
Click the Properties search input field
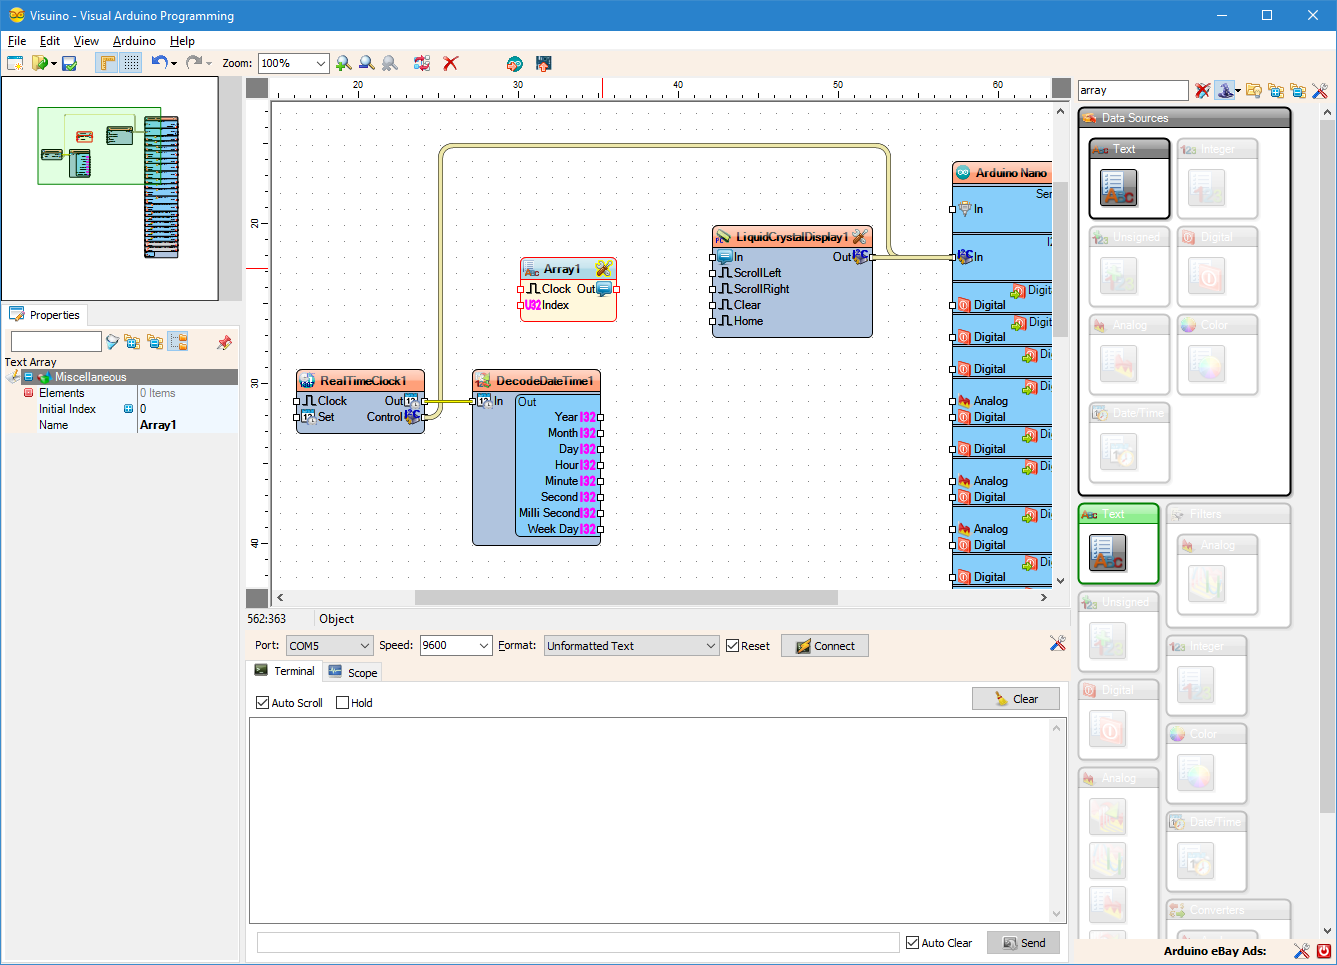pyautogui.click(x=56, y=342)
